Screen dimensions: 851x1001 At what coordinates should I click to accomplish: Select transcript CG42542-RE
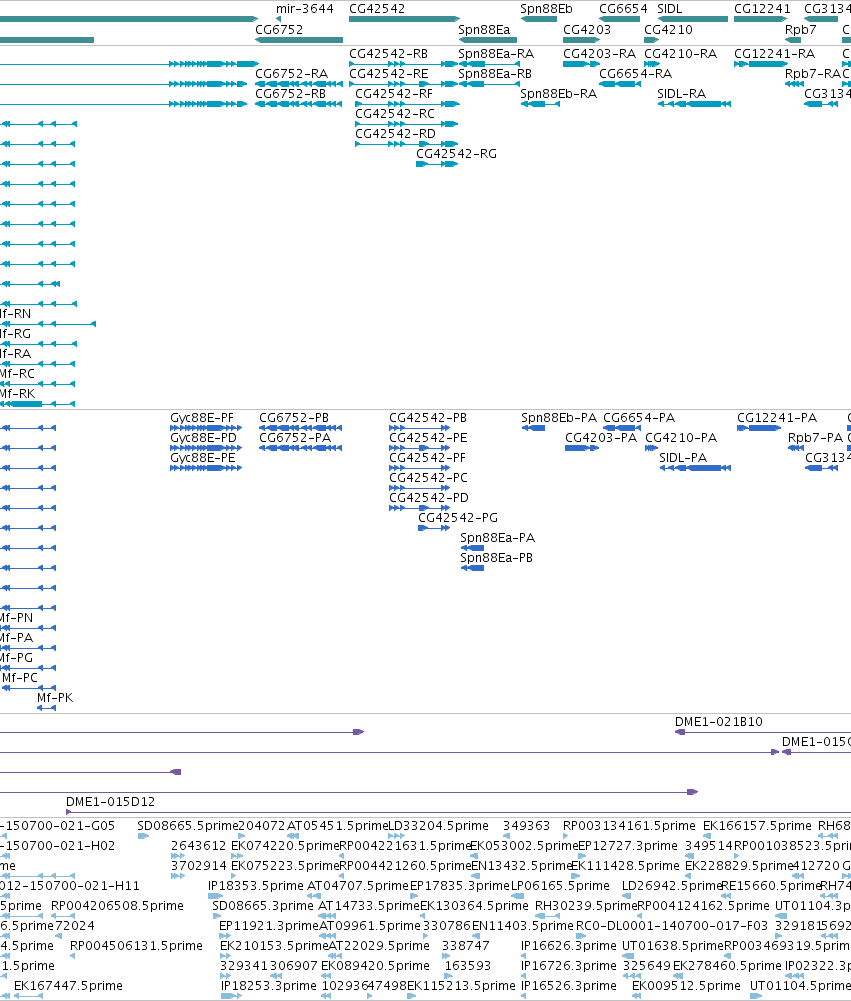click(404, 84)
